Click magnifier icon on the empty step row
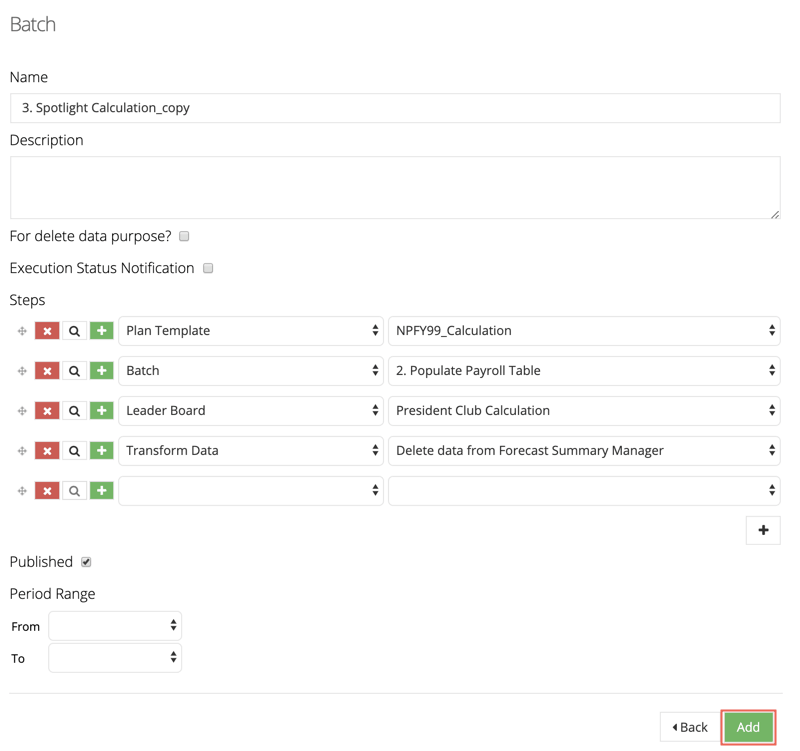The height and width of the screenshot is (751, 800). point(74,491)
